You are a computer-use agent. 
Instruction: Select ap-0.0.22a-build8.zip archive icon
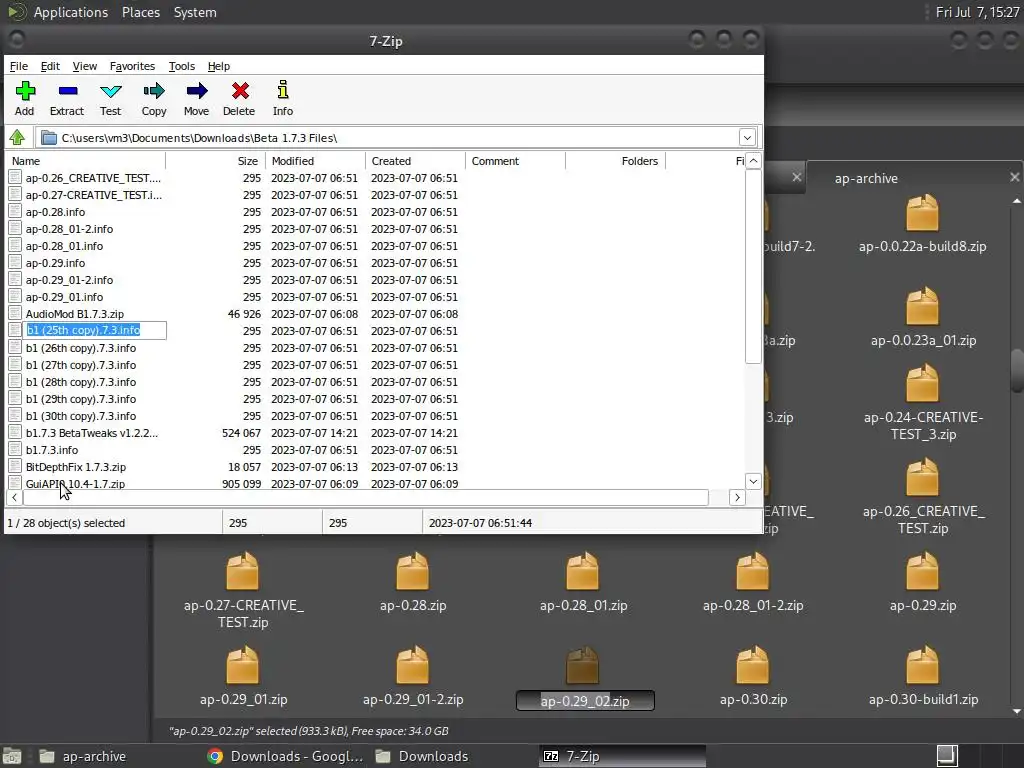click(x=922, y=212)
